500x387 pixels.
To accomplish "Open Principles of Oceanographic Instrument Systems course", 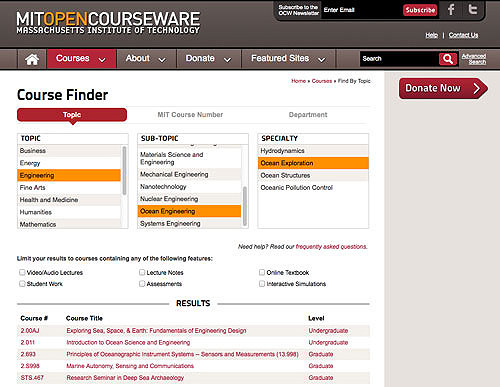I will point(182,354).
